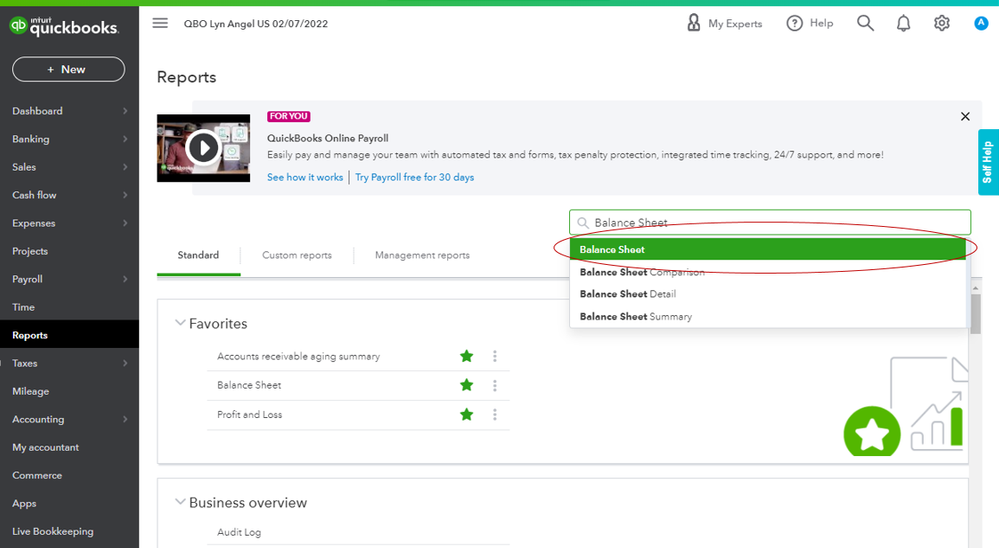Select the highlighted Balance Sheet suggestion

pos(768,249)
